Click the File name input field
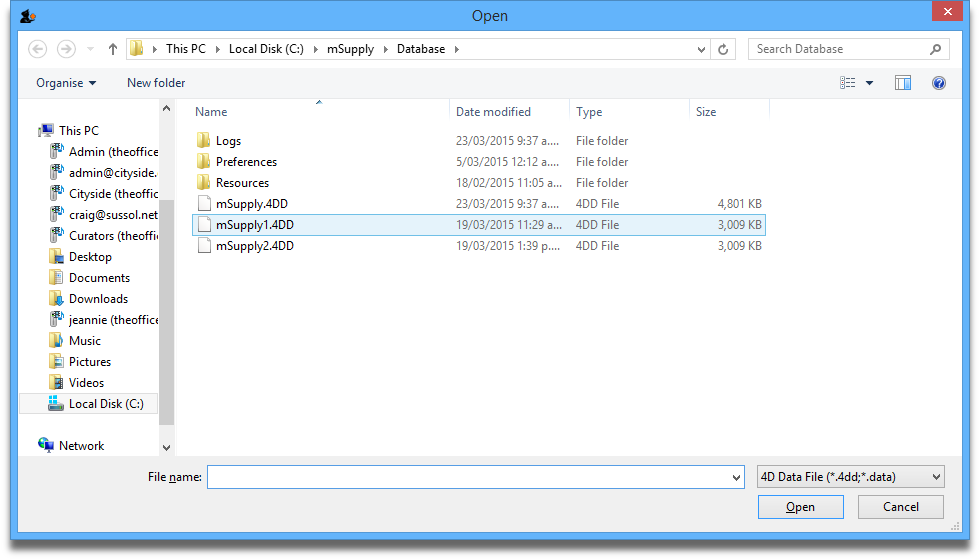The image size is (980, 560). [468, 478]
